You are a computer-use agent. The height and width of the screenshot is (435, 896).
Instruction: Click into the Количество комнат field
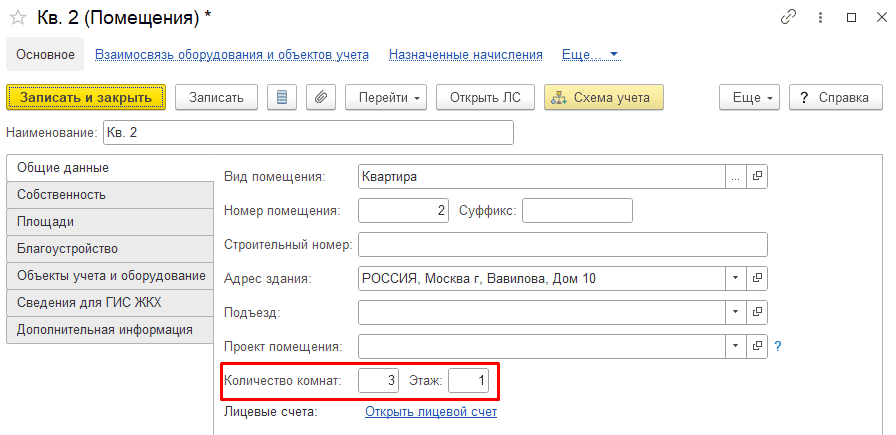[379, 381]
